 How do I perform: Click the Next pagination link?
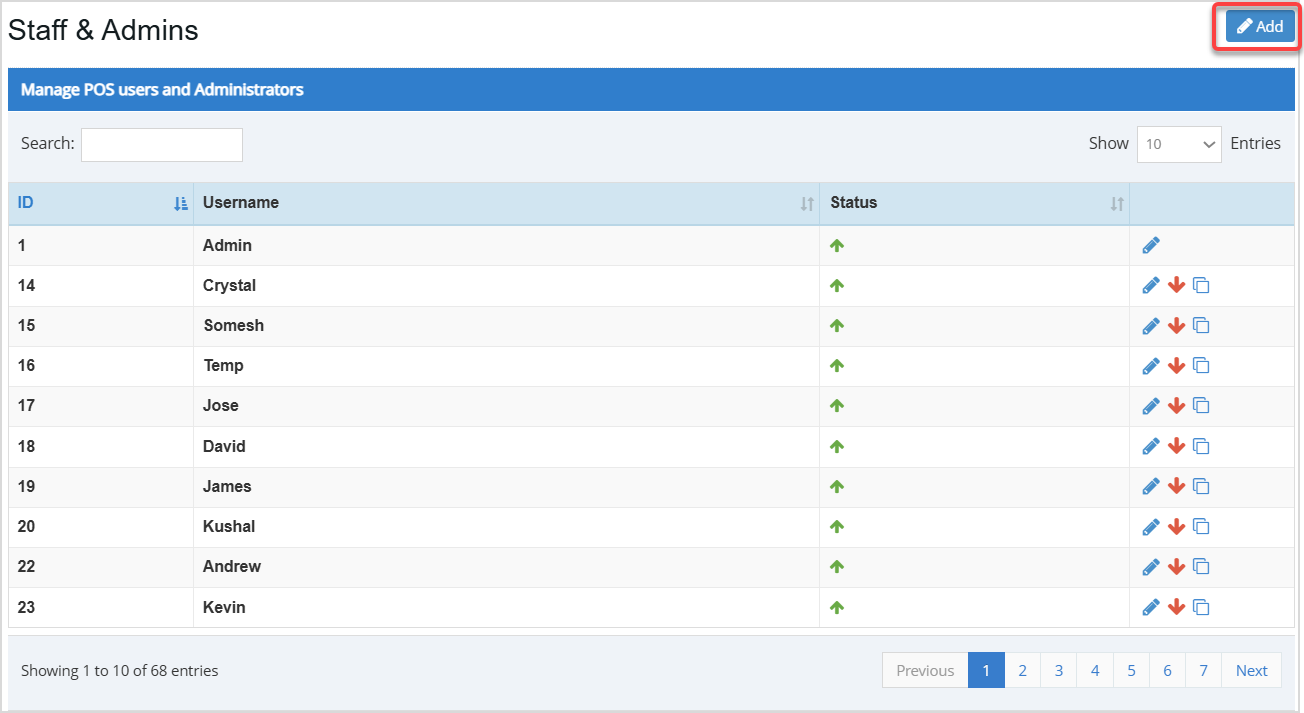click(1251, 670)
